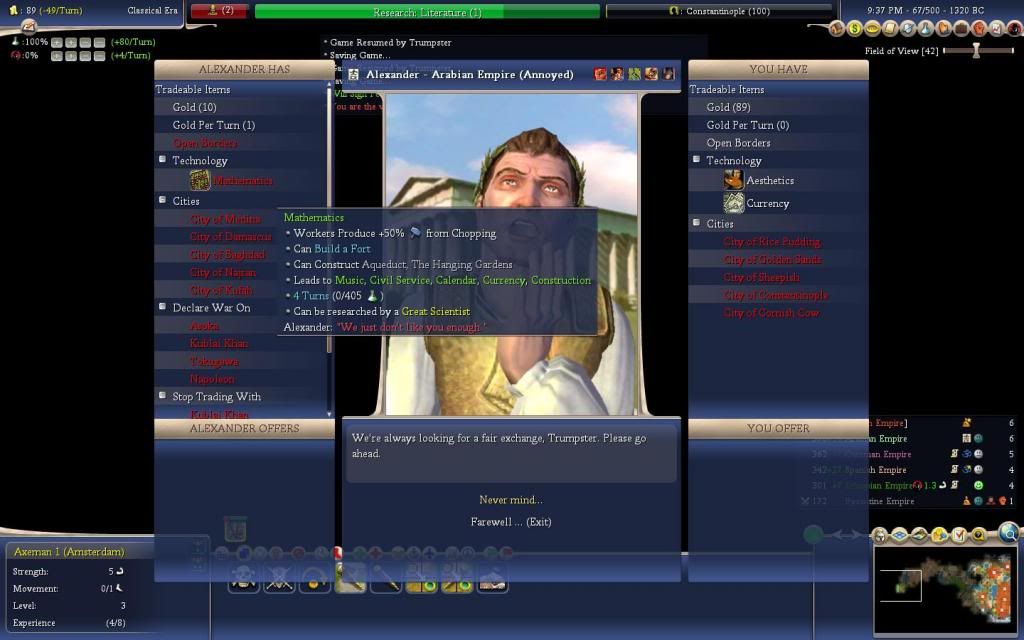Adjust the Field of View slider
The width and height of the screenshot is (1024, 640).
click(x=977, y=50)
